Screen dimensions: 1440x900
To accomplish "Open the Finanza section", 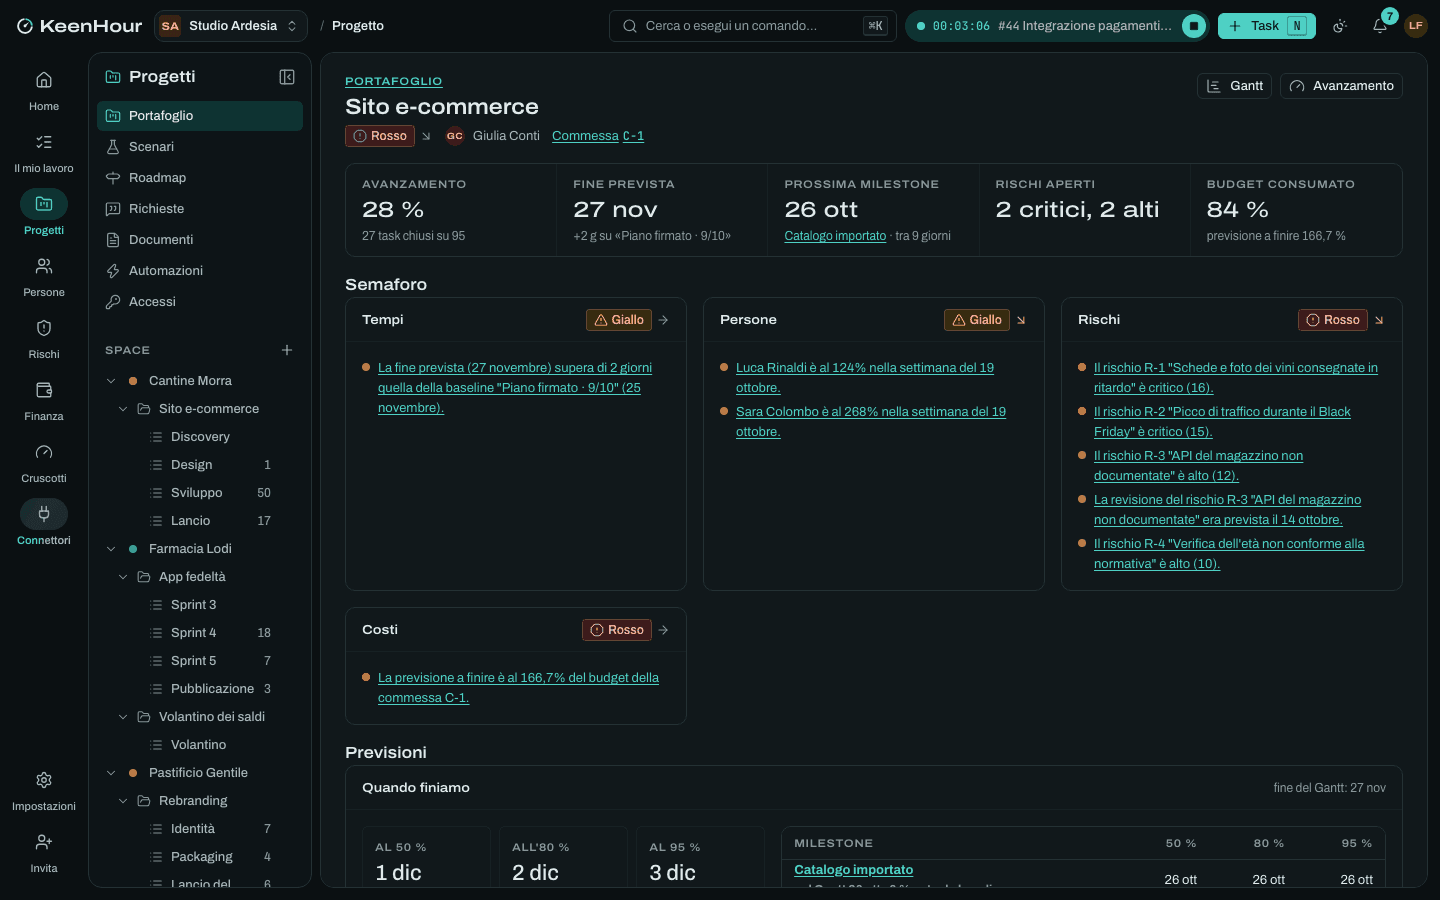I will [44, 401].
